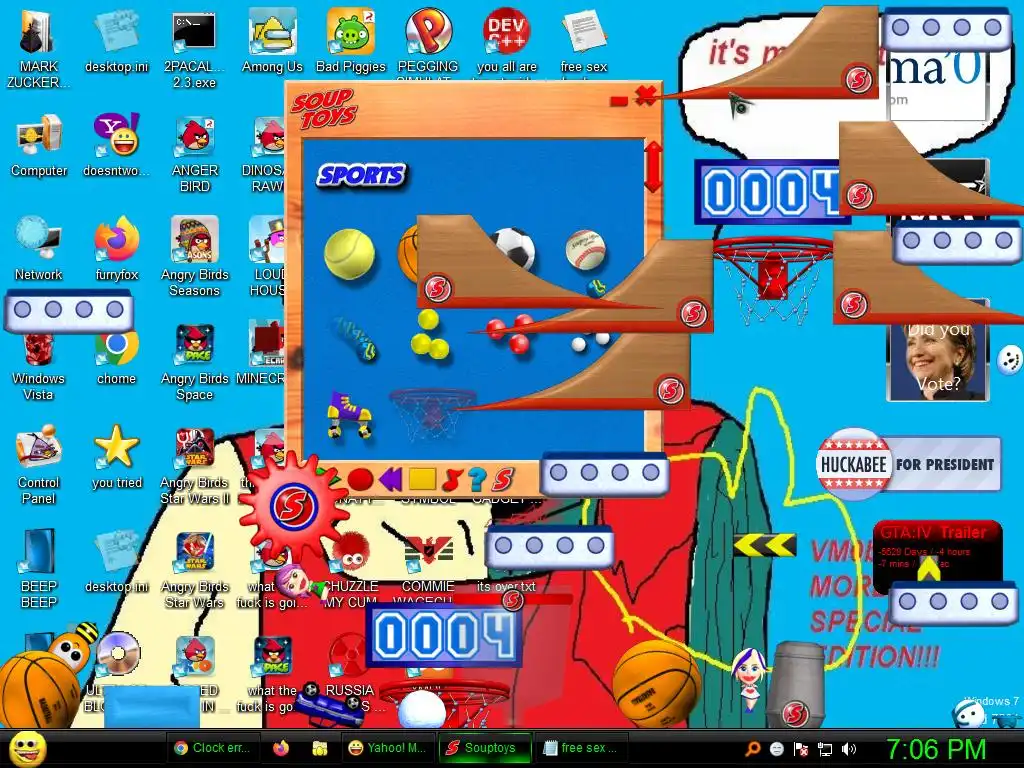Image resolution: width=1024 pixels, height=768 pixels.
Task: Switch to Clock err... Chrome taskbar item
Action: 213,748
